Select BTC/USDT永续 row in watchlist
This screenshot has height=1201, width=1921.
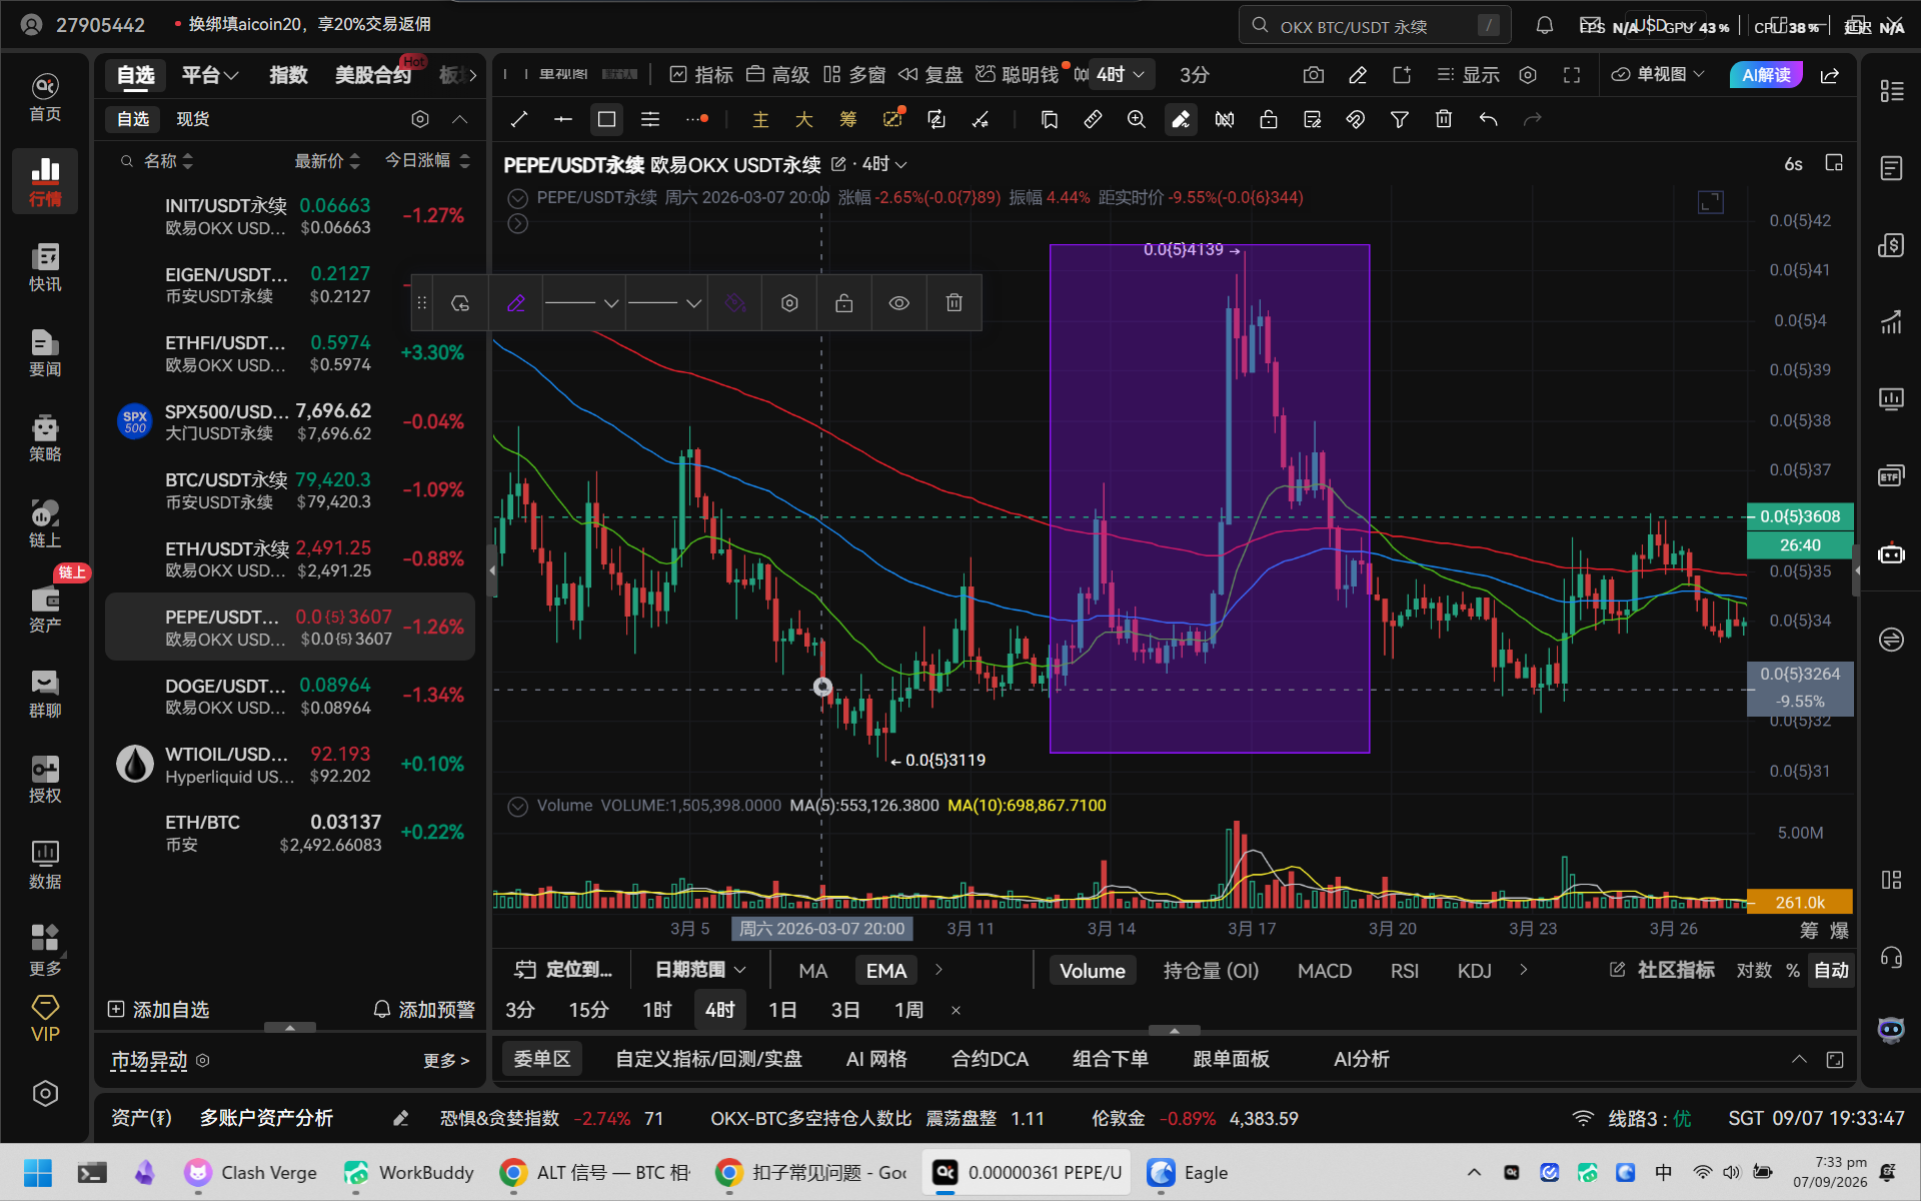pos(290,490)
